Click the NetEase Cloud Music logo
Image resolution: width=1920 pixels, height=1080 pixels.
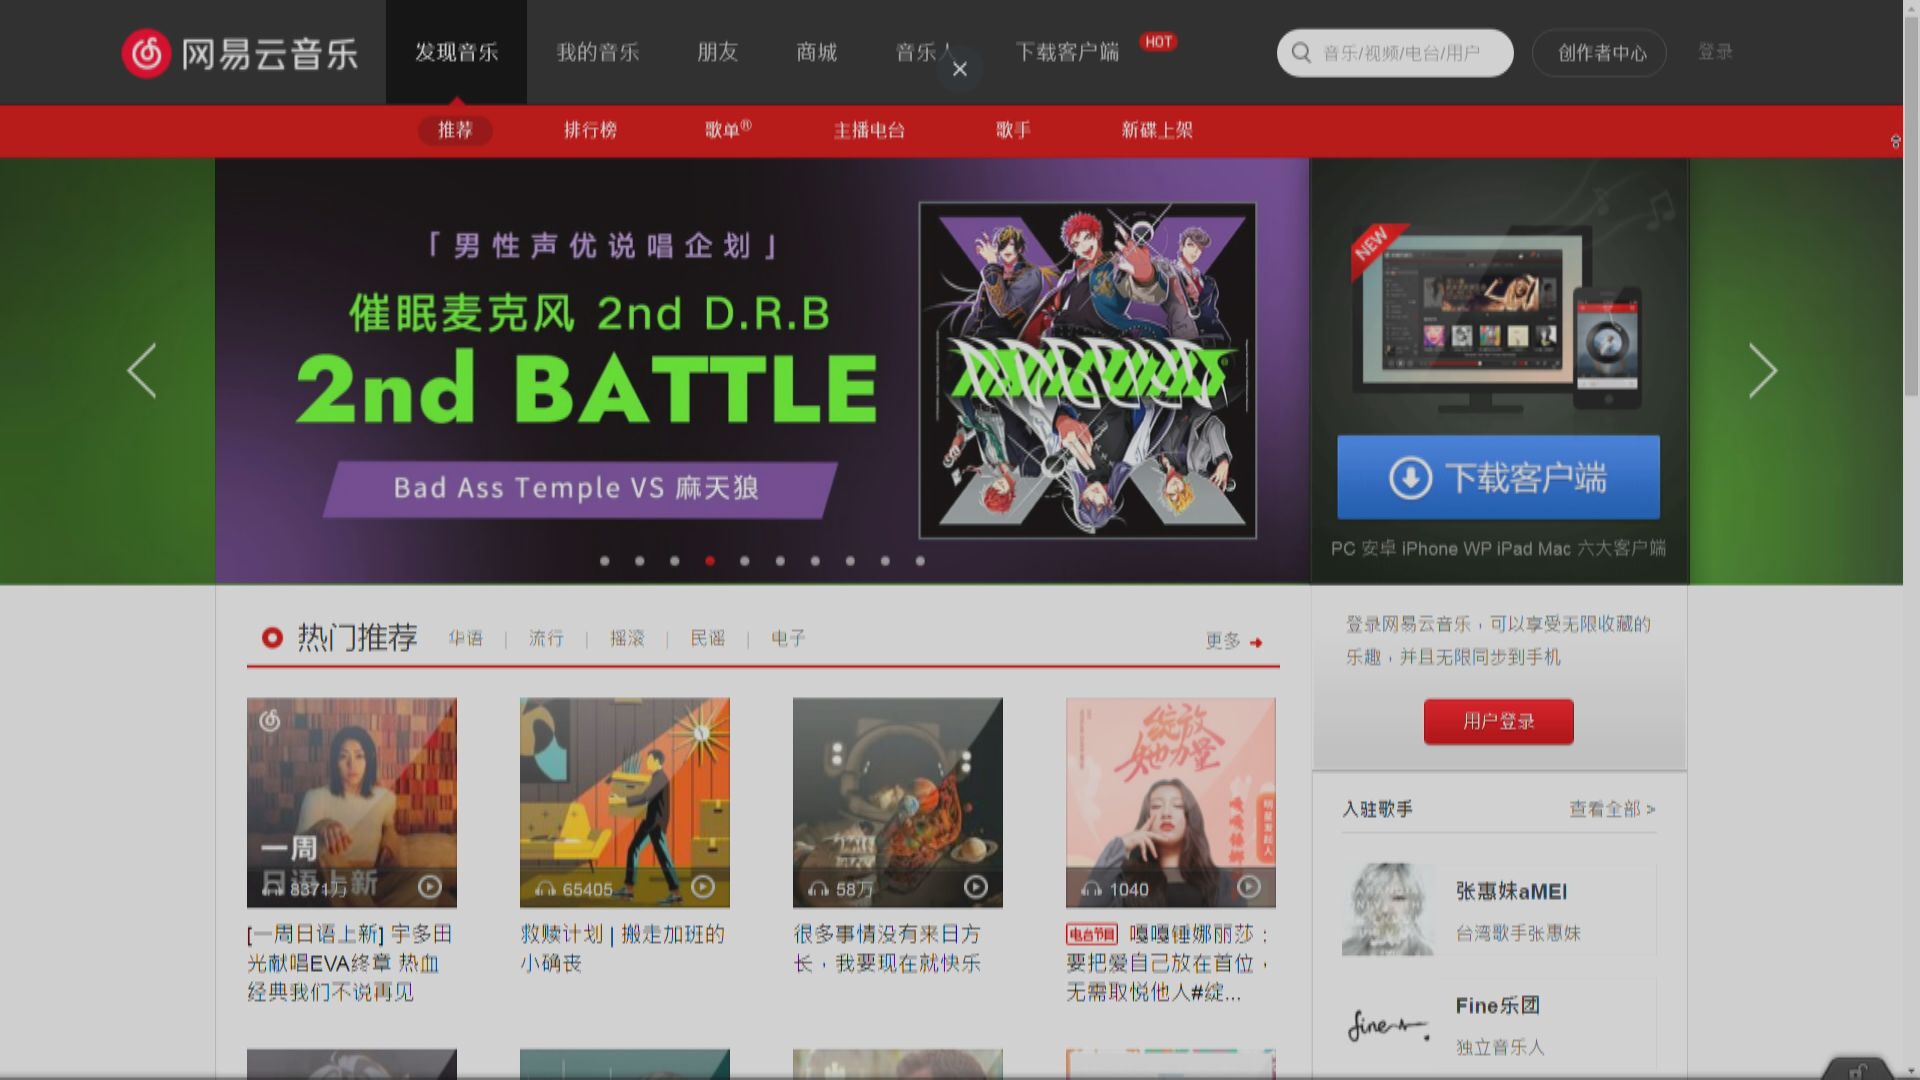240,52
